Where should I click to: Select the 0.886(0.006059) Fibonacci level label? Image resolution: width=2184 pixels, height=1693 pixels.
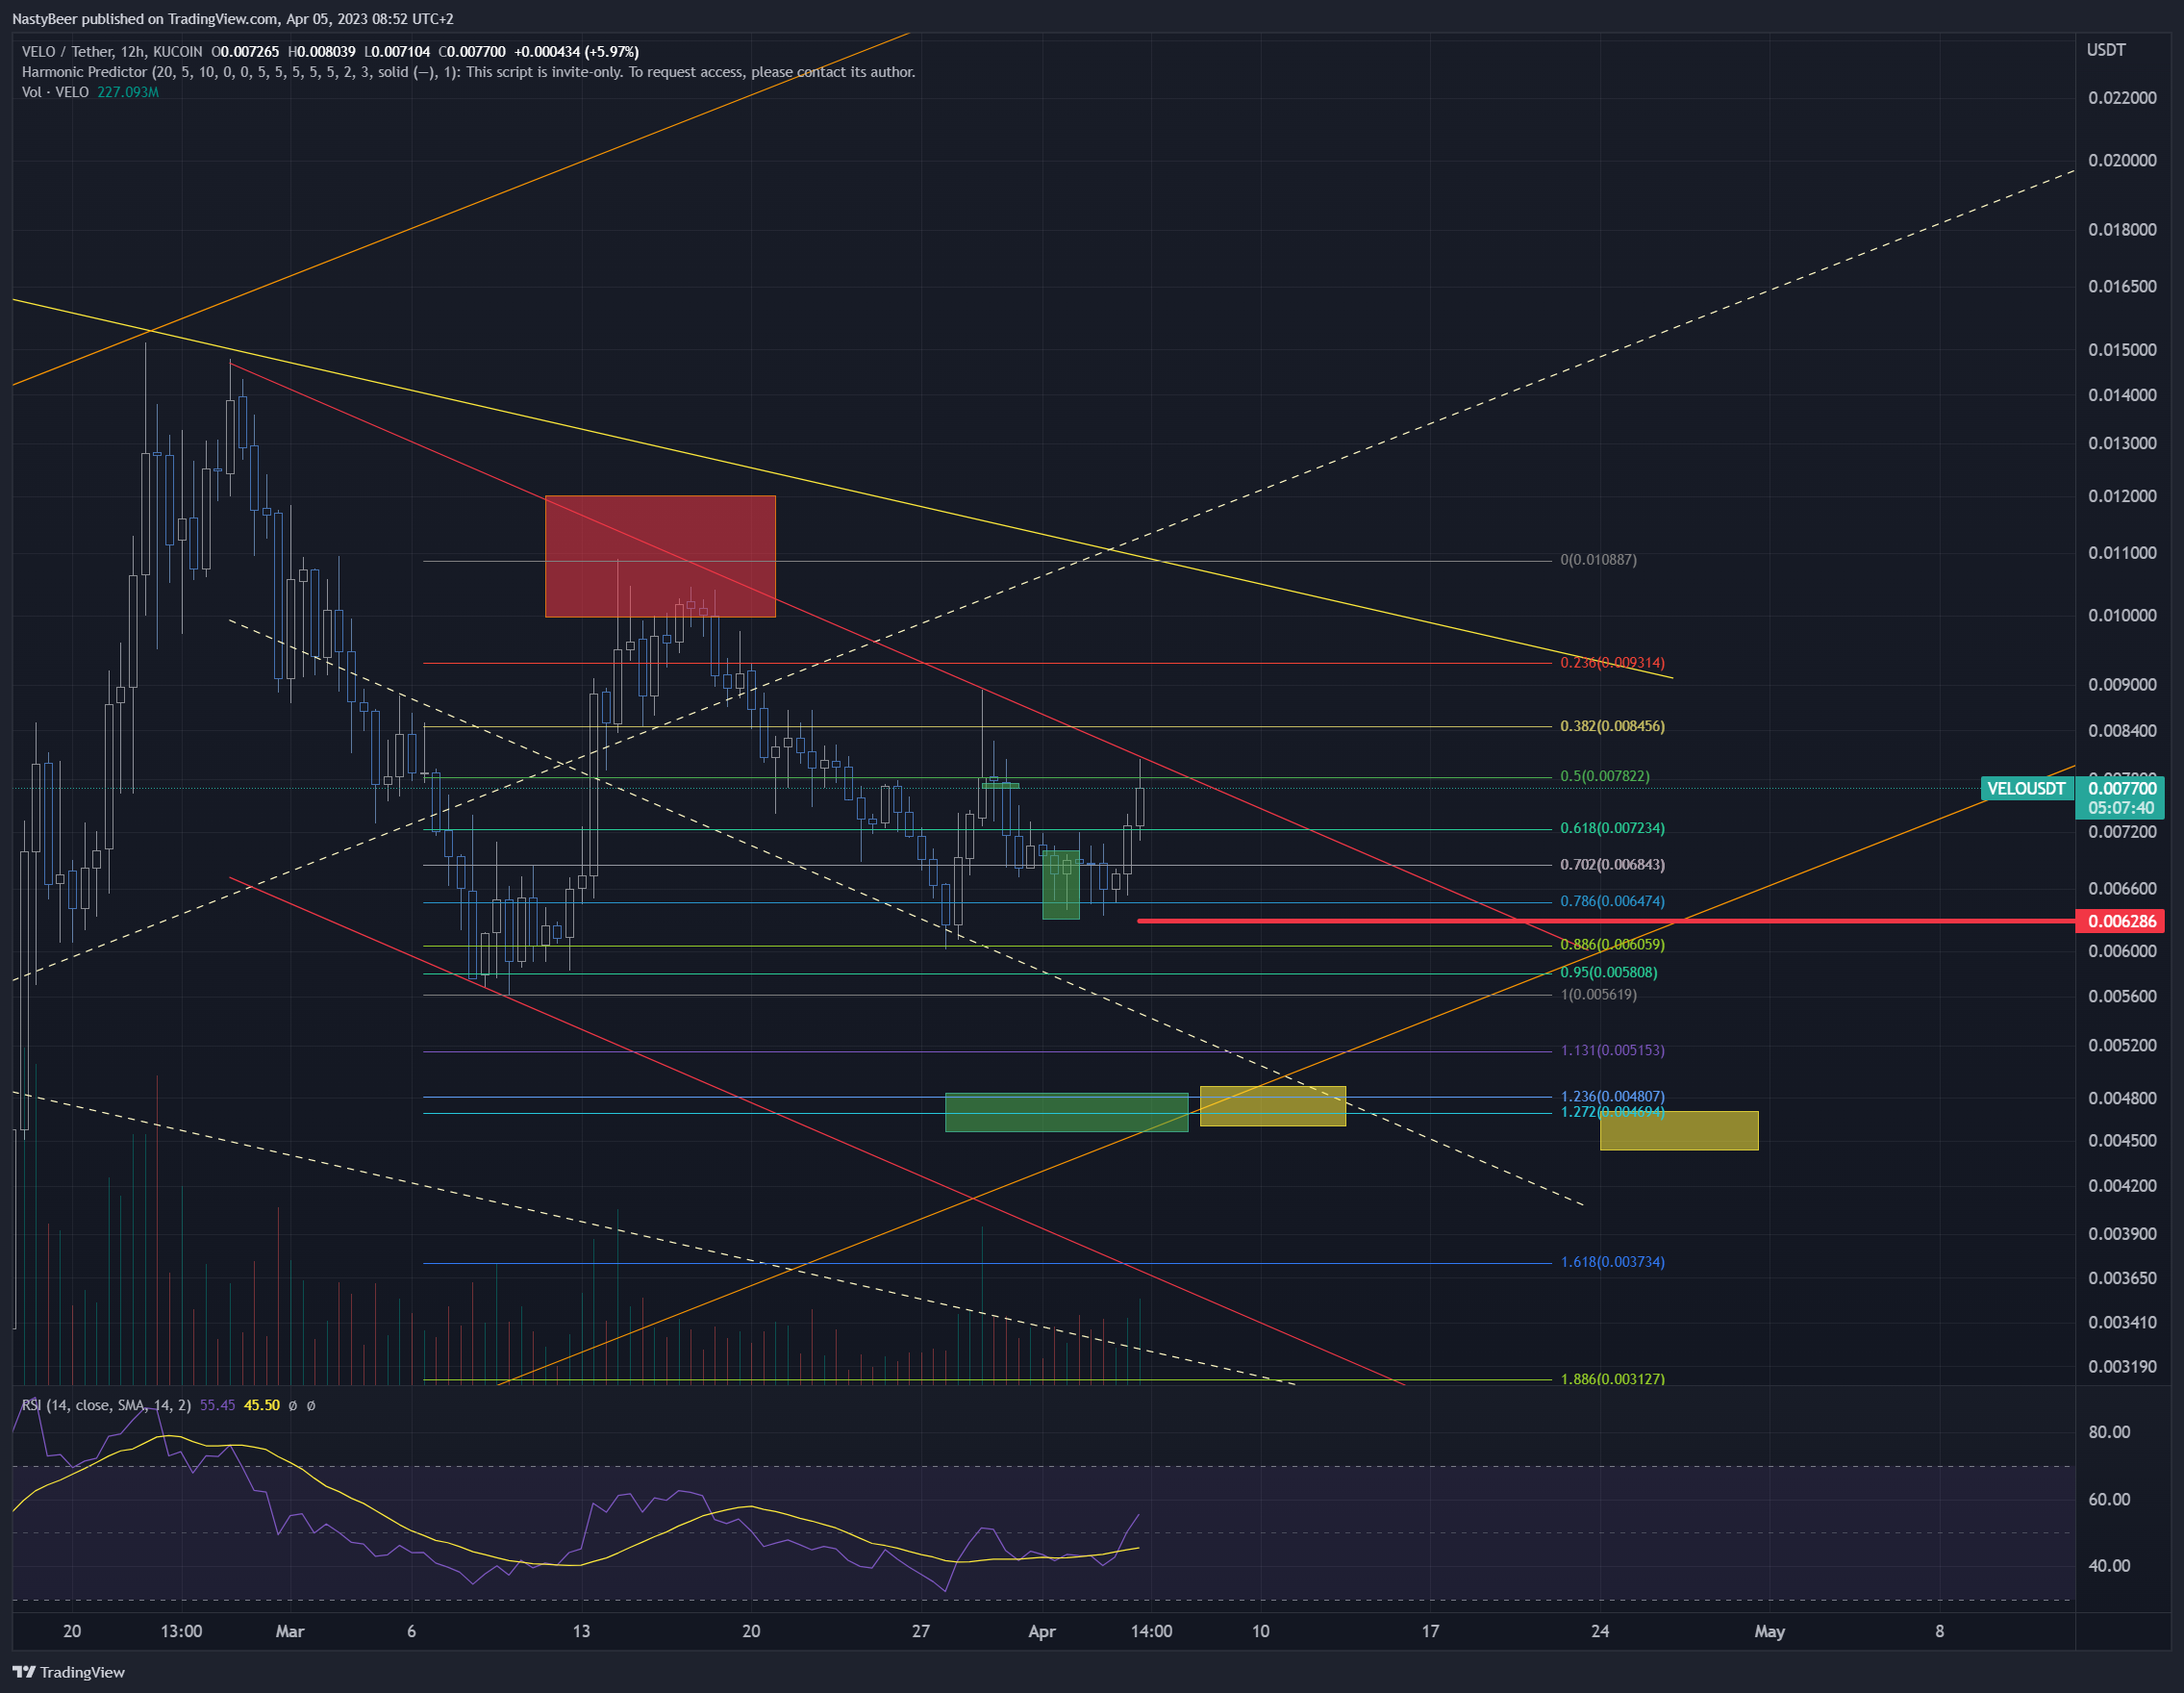tap(1612, 945)
